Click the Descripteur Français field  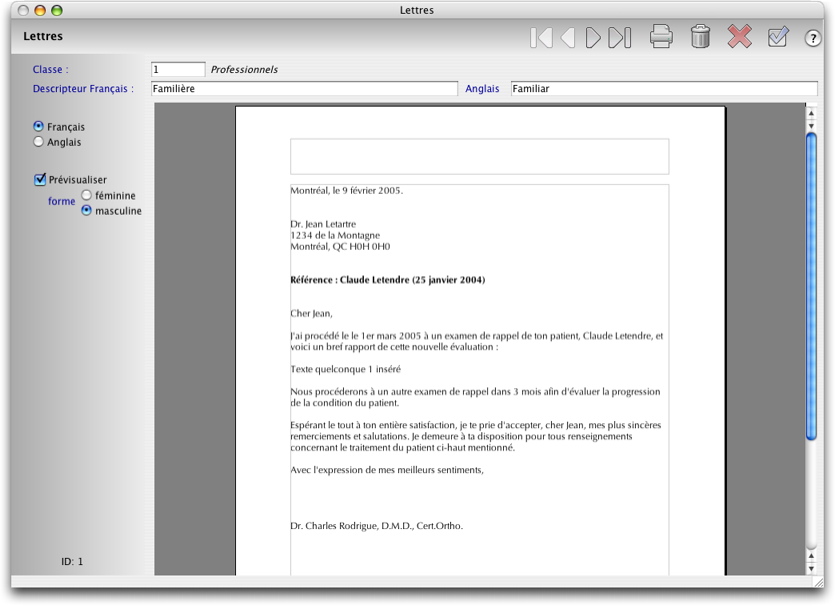(304, 88)
